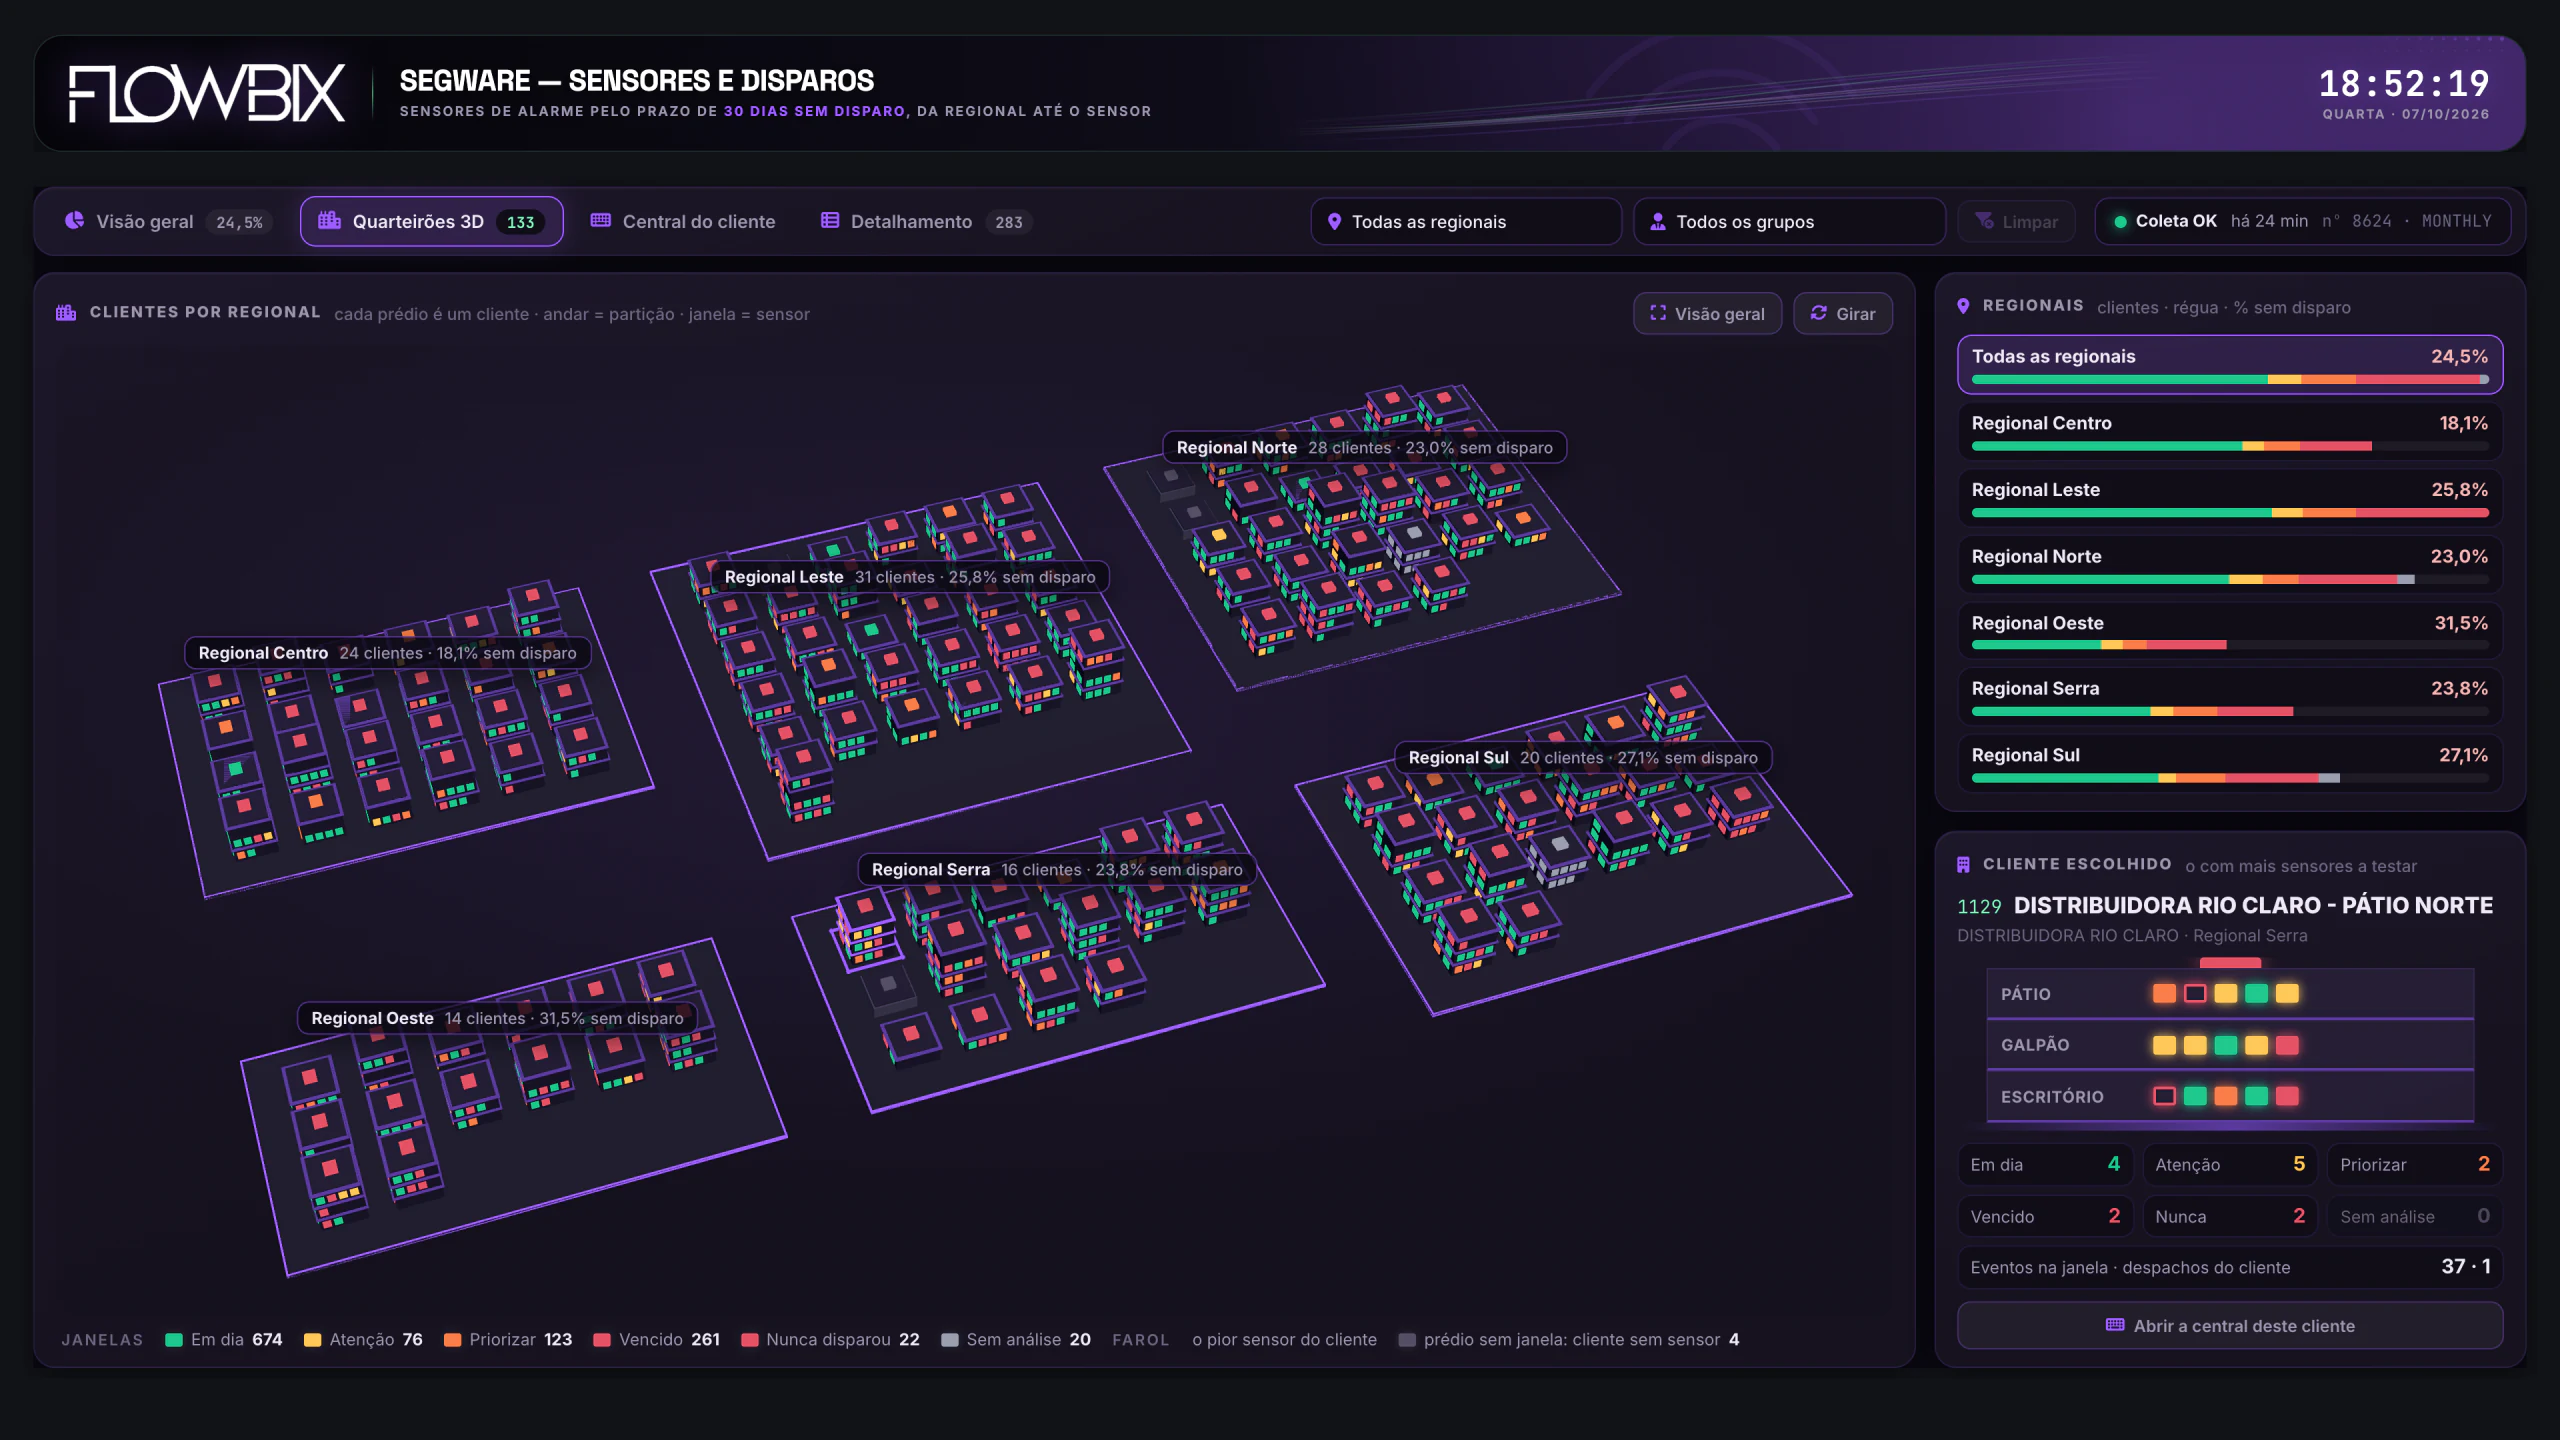Click the buildings icon on Quarteirões 3D

click(x=329, y=220)
